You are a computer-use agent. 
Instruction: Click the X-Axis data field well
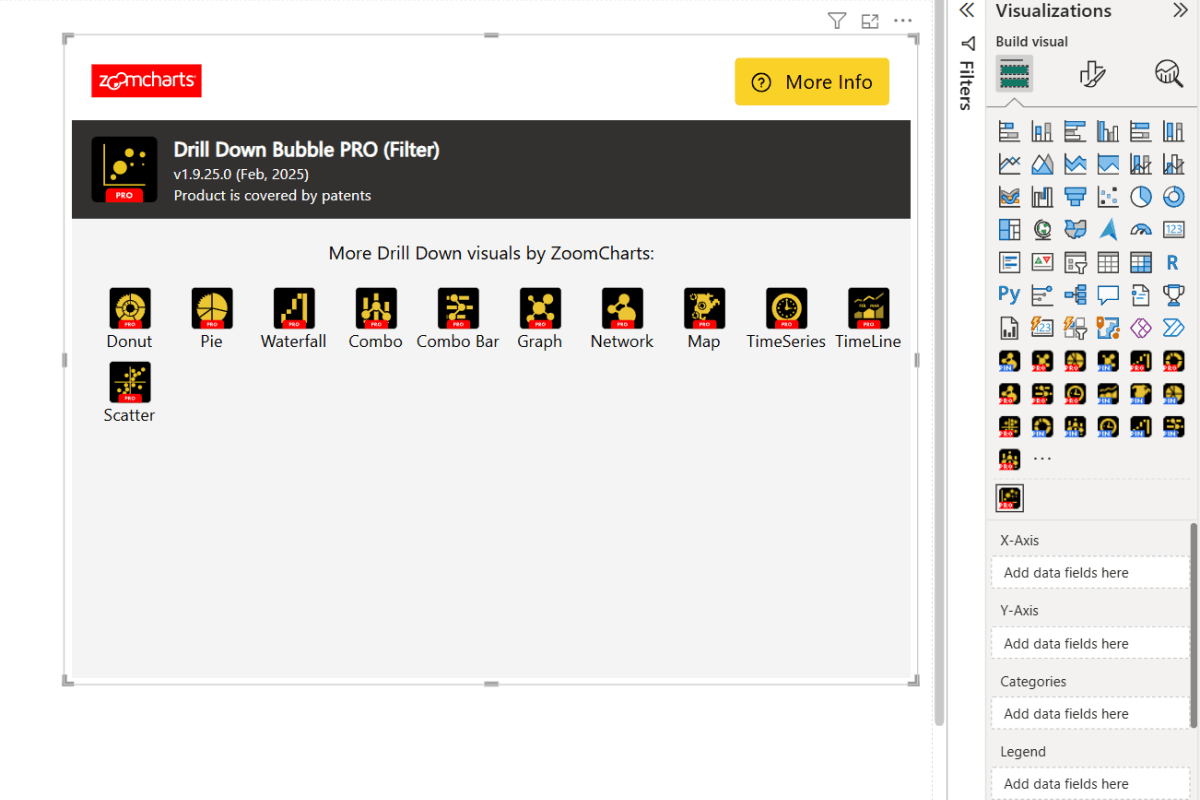(x=1090, y=573)
